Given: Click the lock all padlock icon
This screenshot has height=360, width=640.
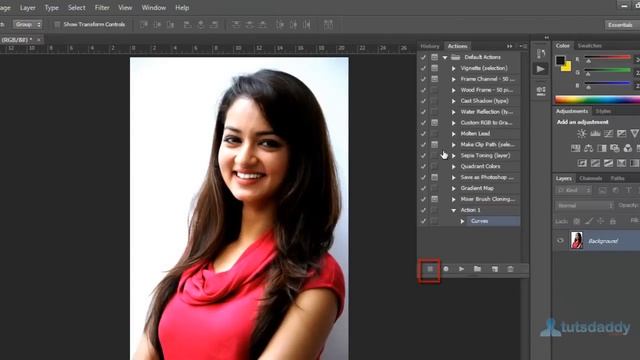Looking at the screenshot, I should [x=613, y=221].
